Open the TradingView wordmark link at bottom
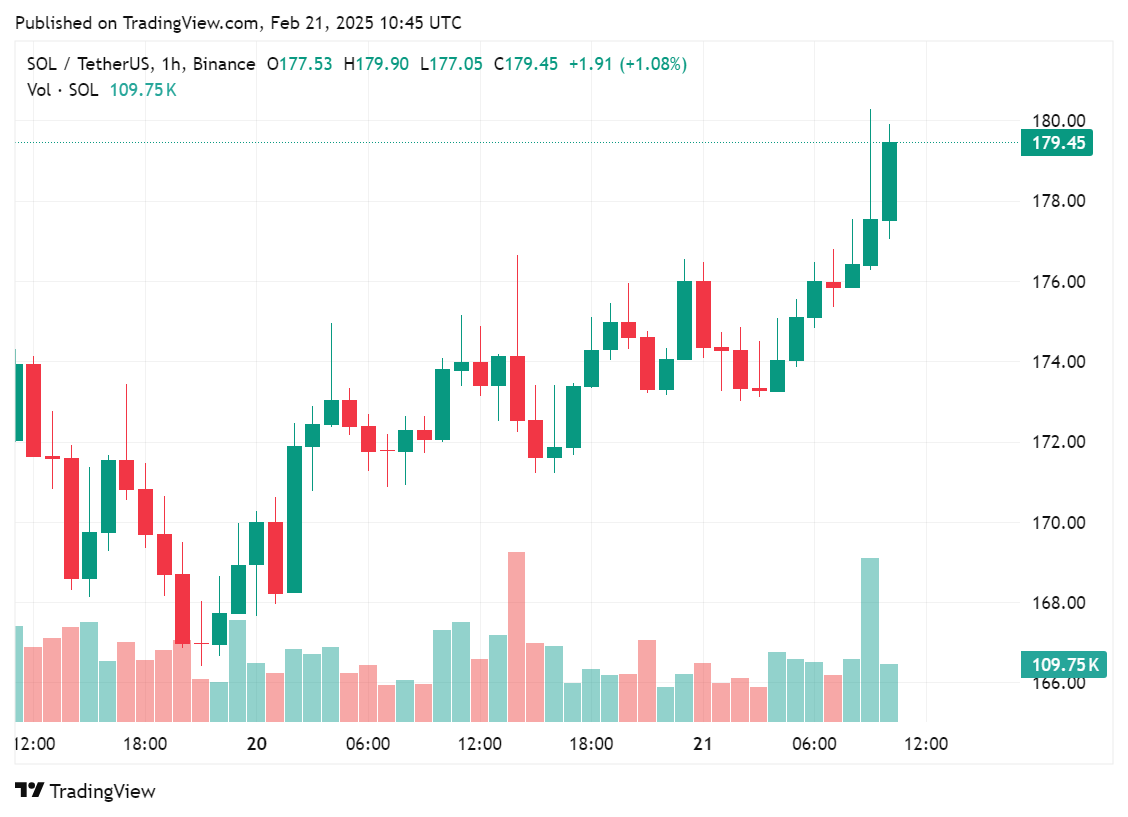This screenshot has height=817, width=1128. (102, 791)
